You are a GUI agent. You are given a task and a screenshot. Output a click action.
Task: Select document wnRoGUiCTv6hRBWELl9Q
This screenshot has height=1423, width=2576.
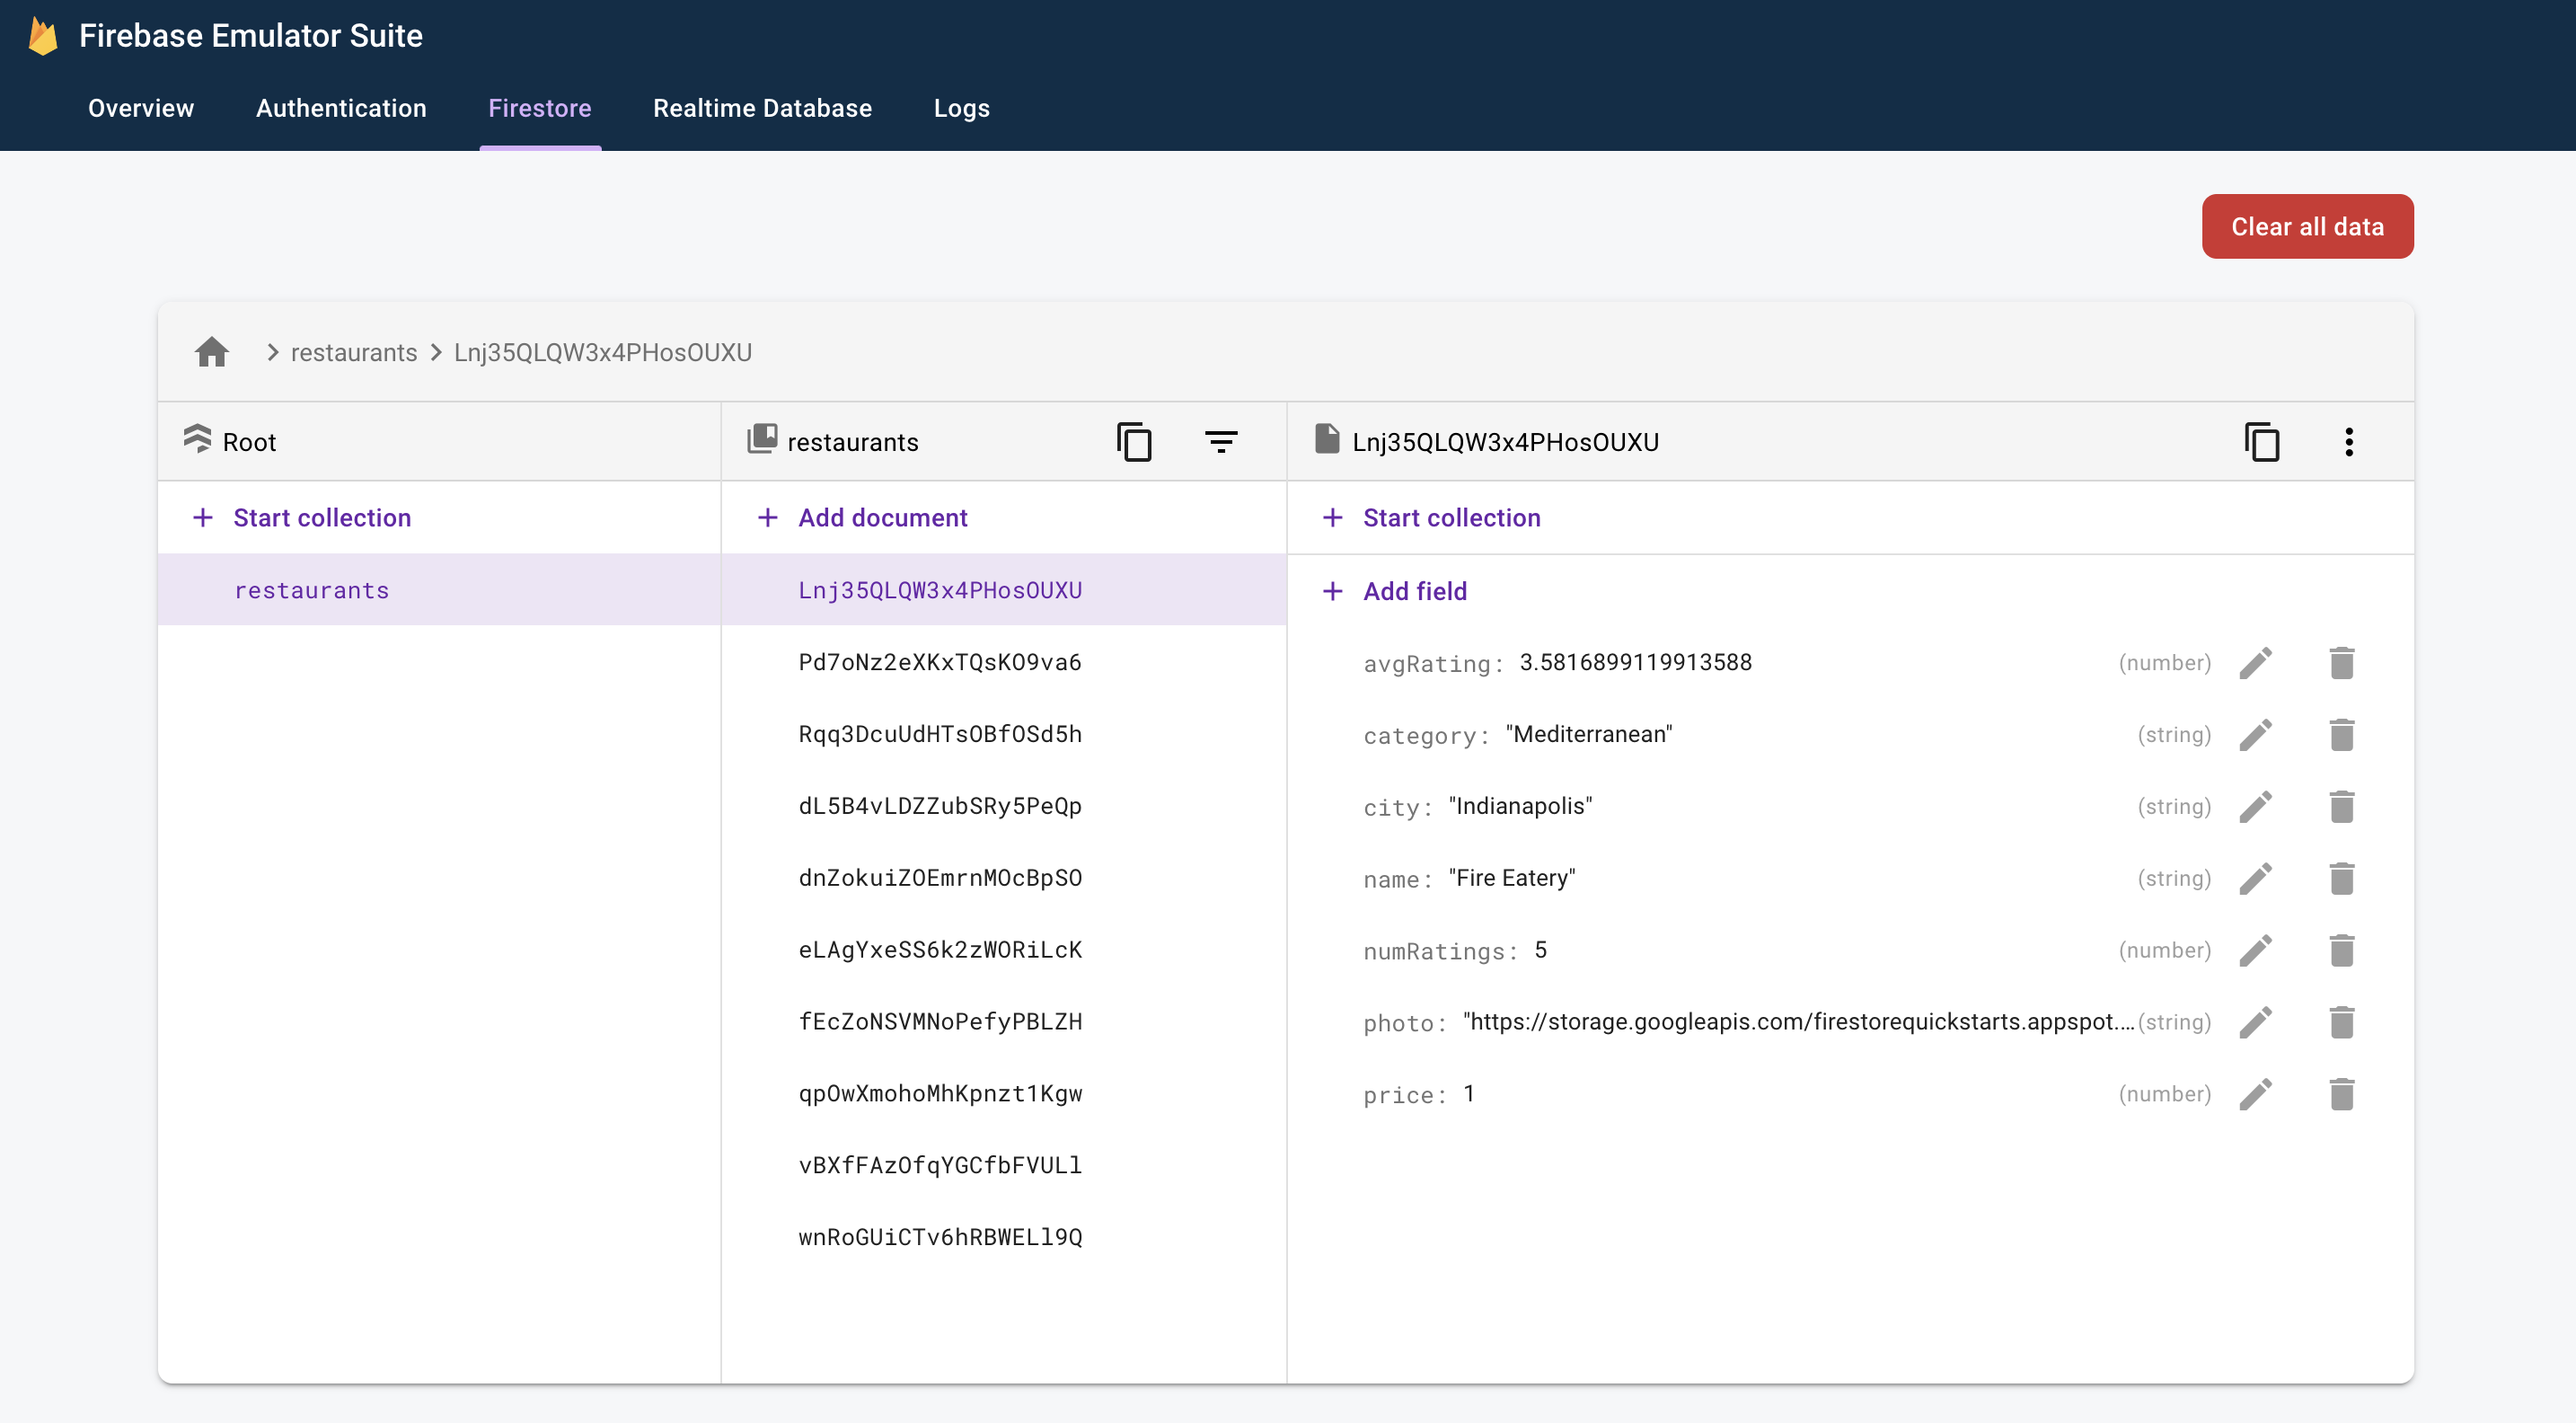click(x=940, y=1237)
